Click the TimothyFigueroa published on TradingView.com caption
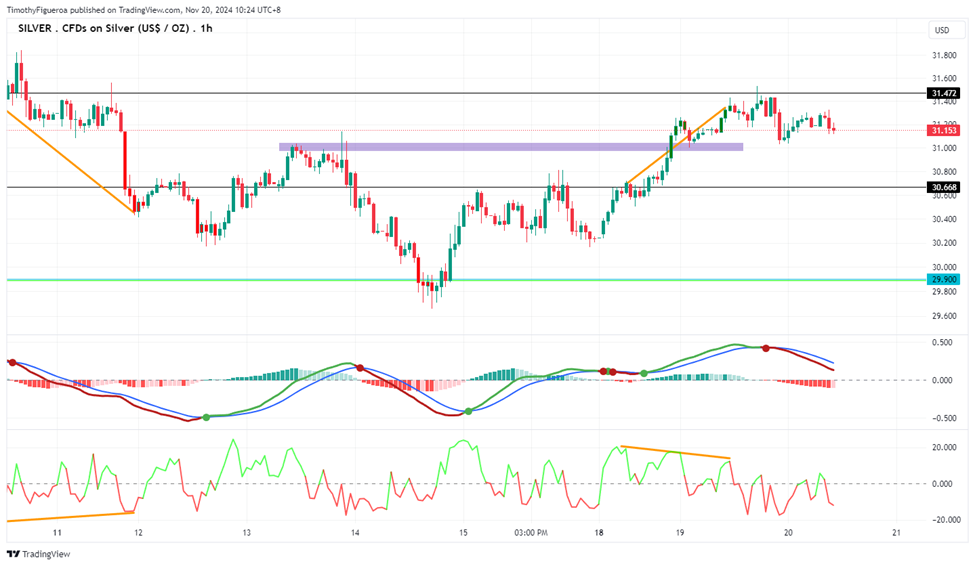 coord(144,10)
